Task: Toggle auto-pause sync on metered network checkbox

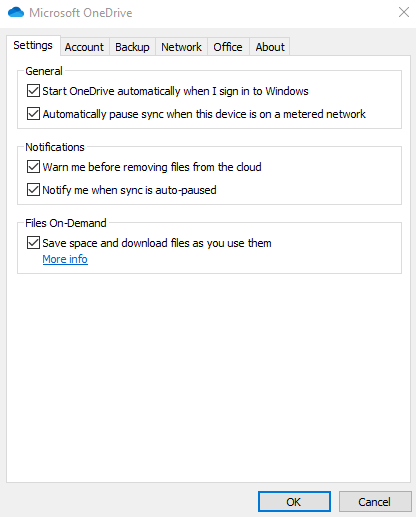Action: [33, 114]
